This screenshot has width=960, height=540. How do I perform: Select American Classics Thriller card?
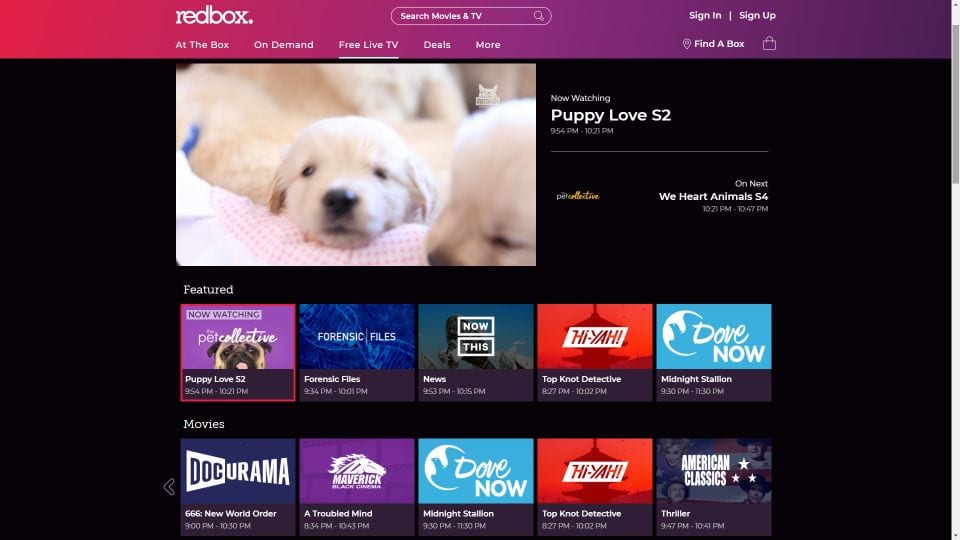(x=714, y=487)
